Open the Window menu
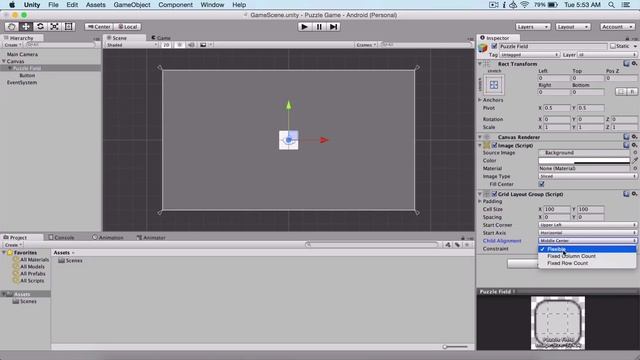 212,5
